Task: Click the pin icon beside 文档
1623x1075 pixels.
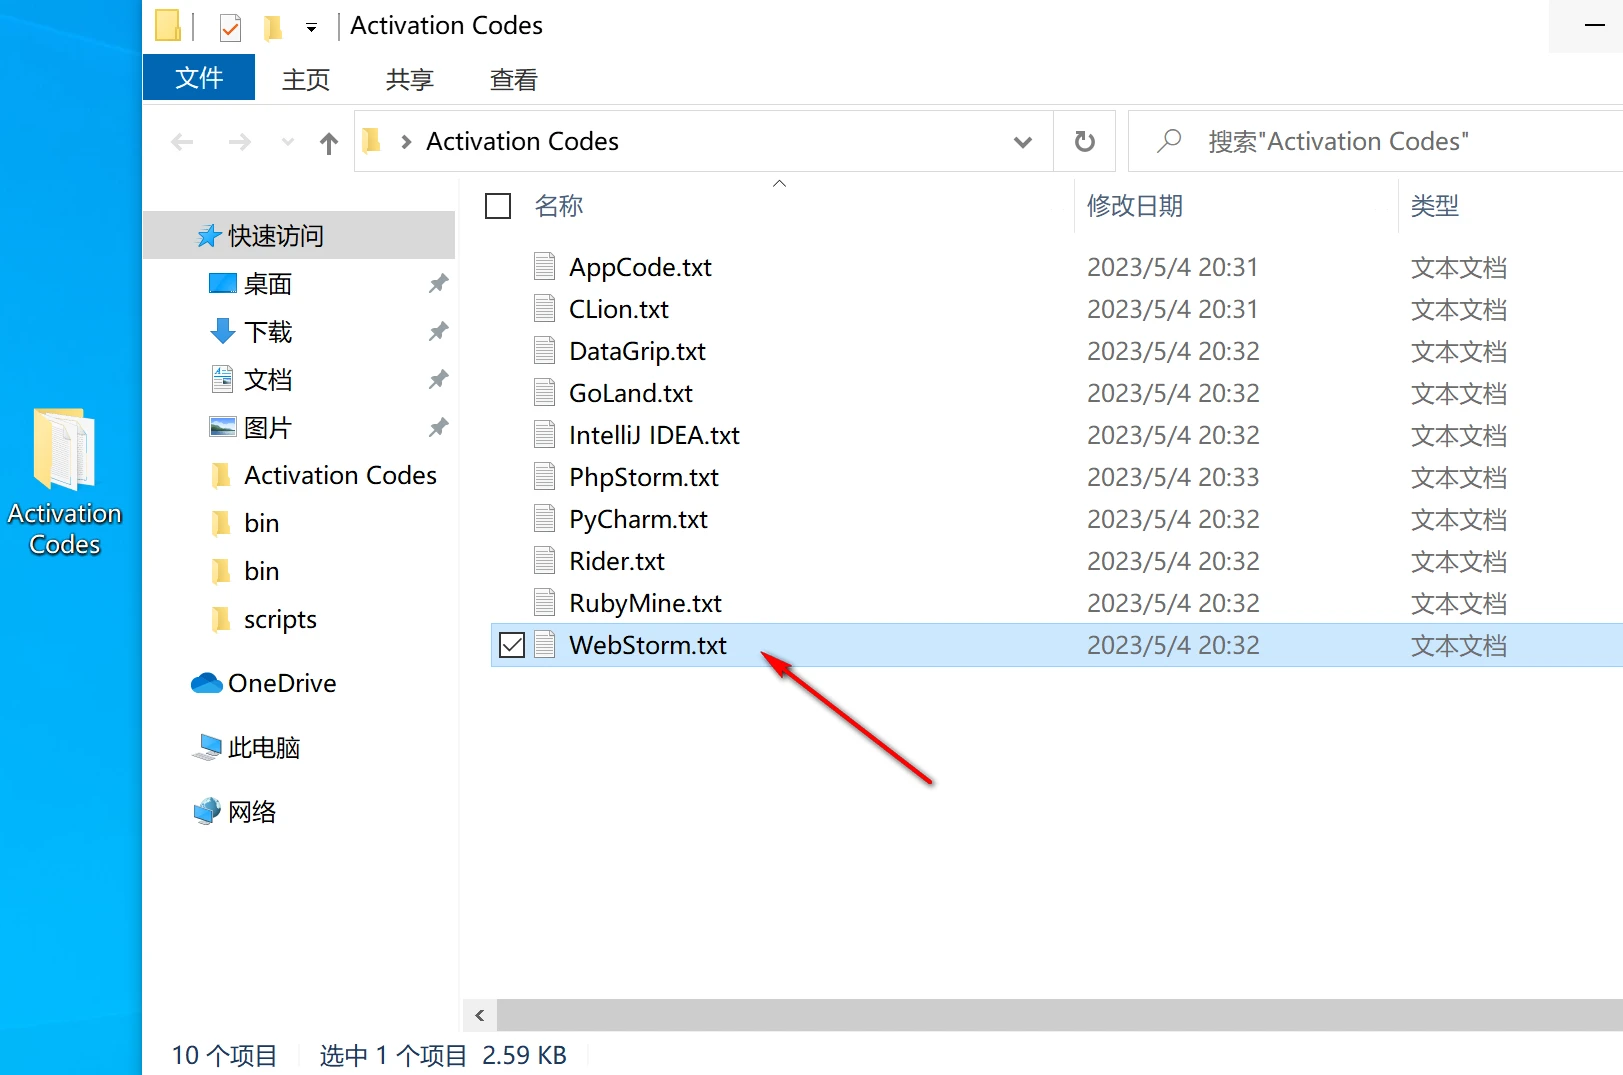Action: tap(438, 380)
